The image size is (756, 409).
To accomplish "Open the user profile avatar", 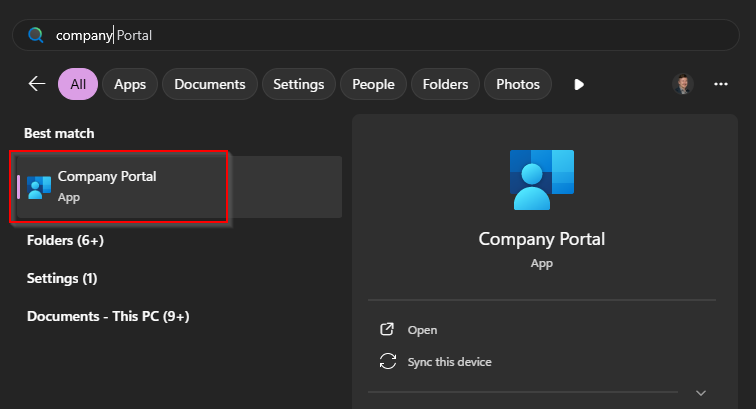I will coord(682,84).
